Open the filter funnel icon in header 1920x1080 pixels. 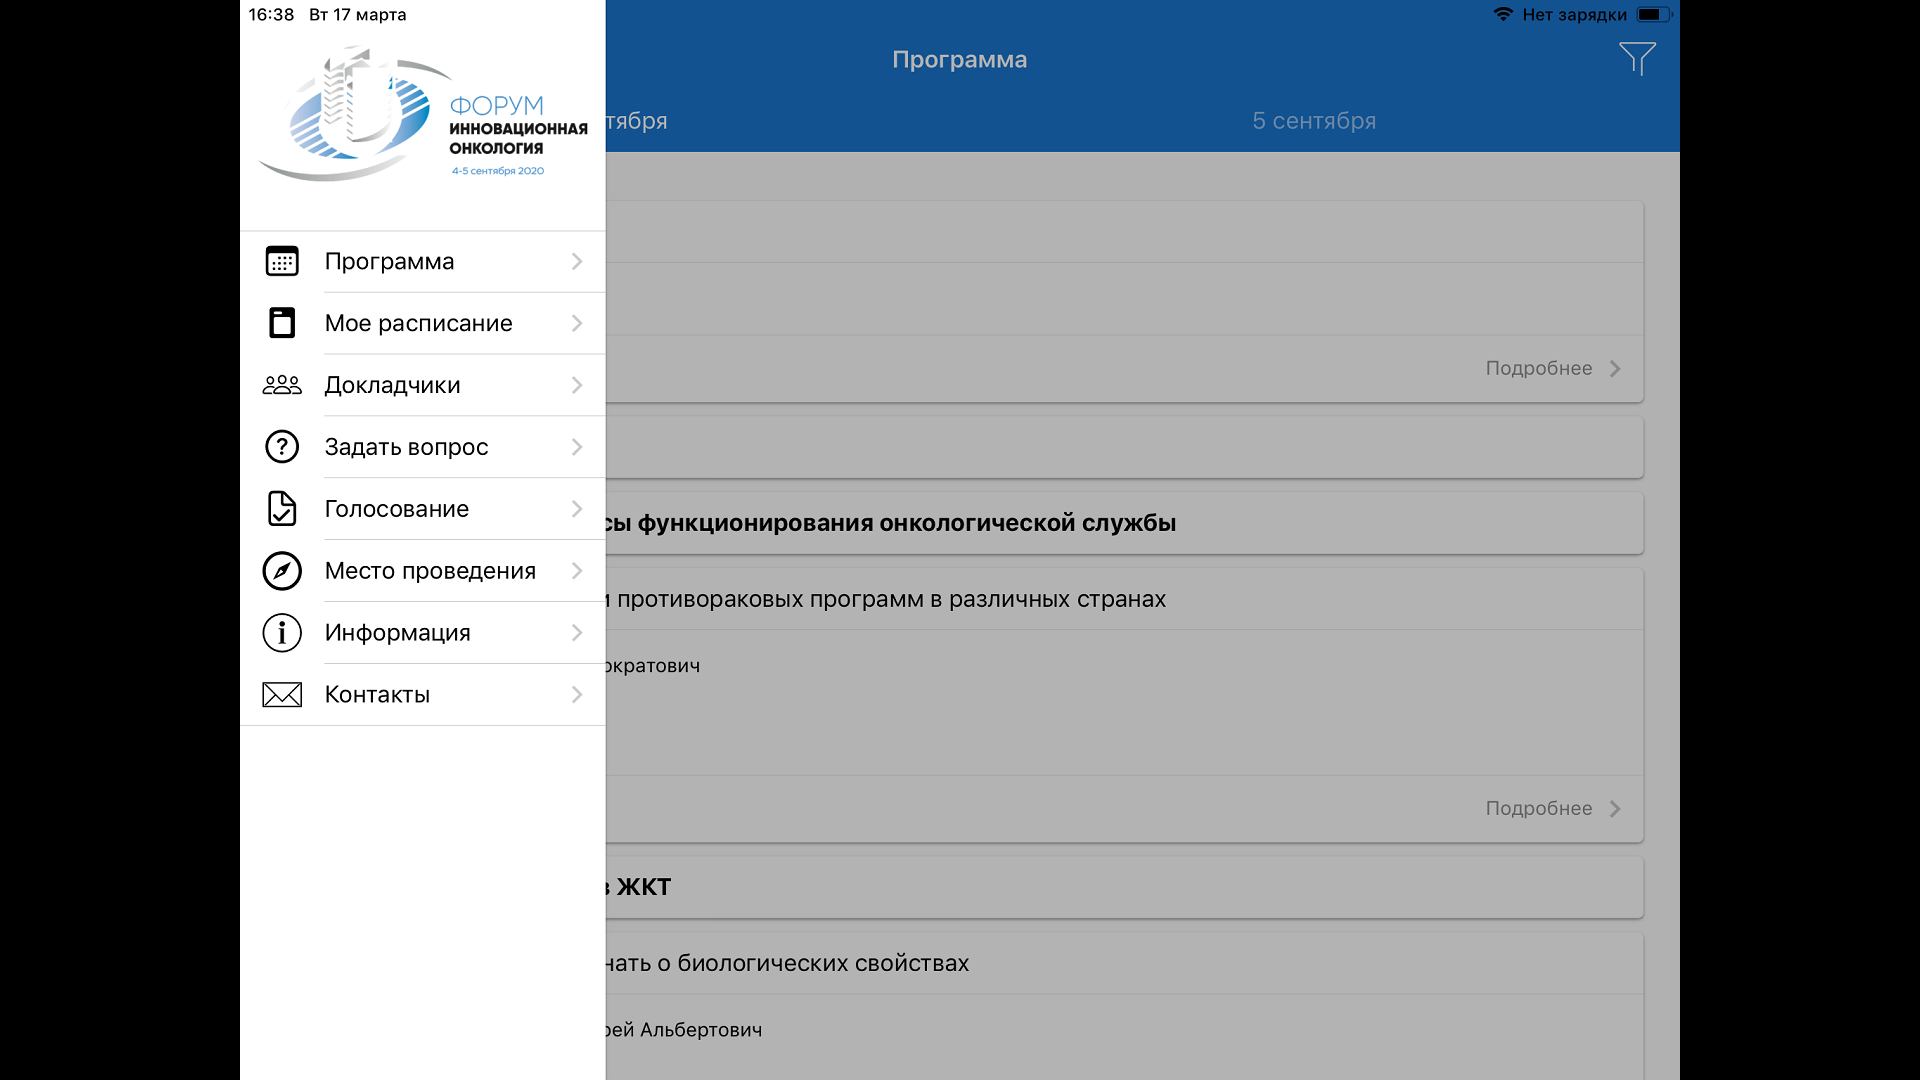1637,59
